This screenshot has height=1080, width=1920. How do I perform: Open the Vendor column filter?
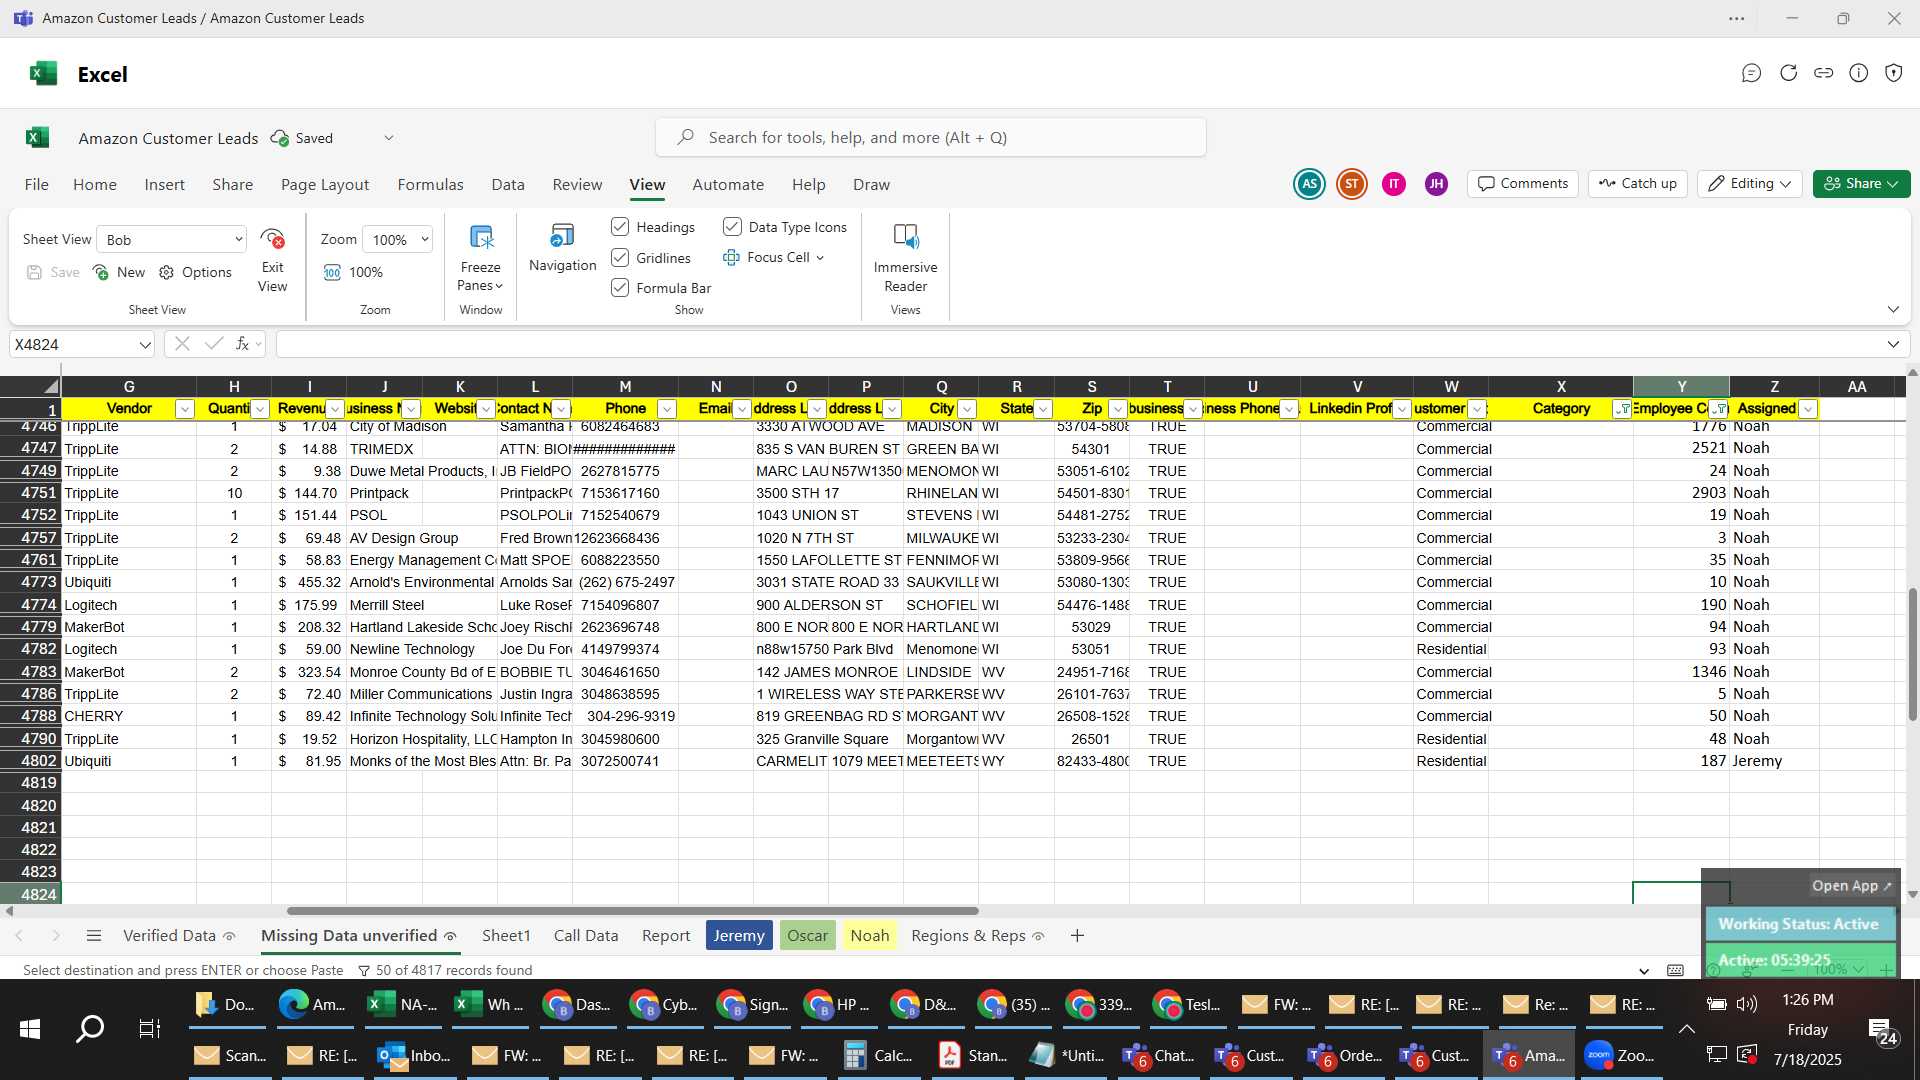point(184,409)
